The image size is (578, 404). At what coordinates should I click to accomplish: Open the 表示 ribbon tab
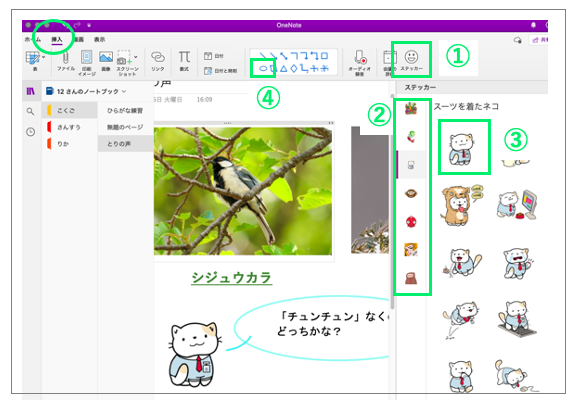point(99,39)
